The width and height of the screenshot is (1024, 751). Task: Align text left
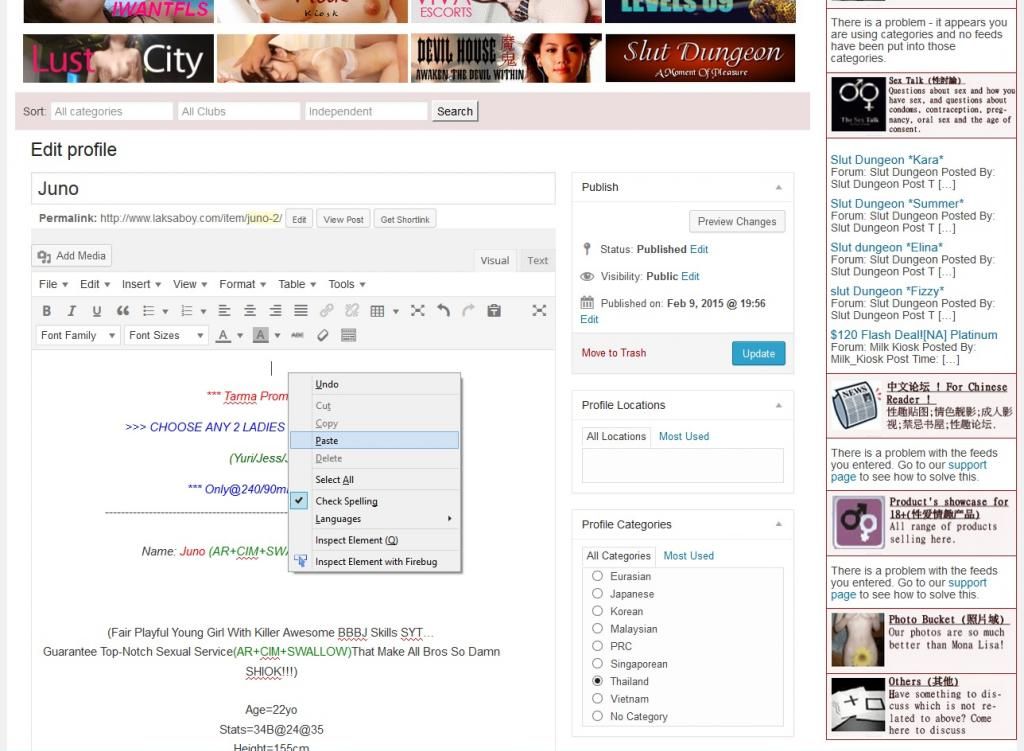pos(224,311)
